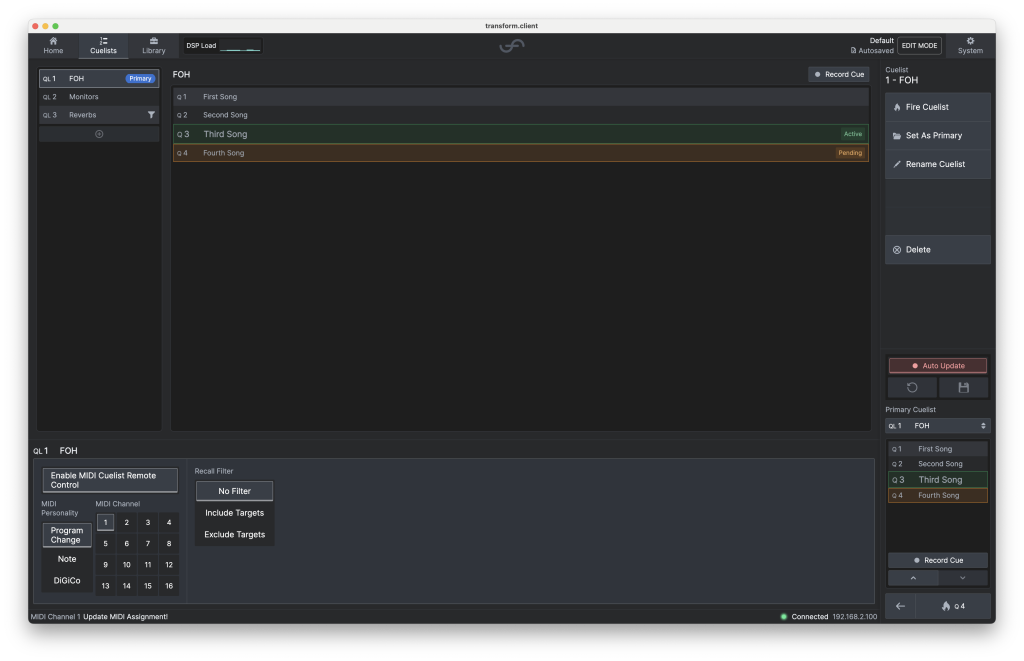This screenshot has width=1024, height=661.
Task: Select Second Song in the primary cuelist panel
Action: [x=937, y=464]
